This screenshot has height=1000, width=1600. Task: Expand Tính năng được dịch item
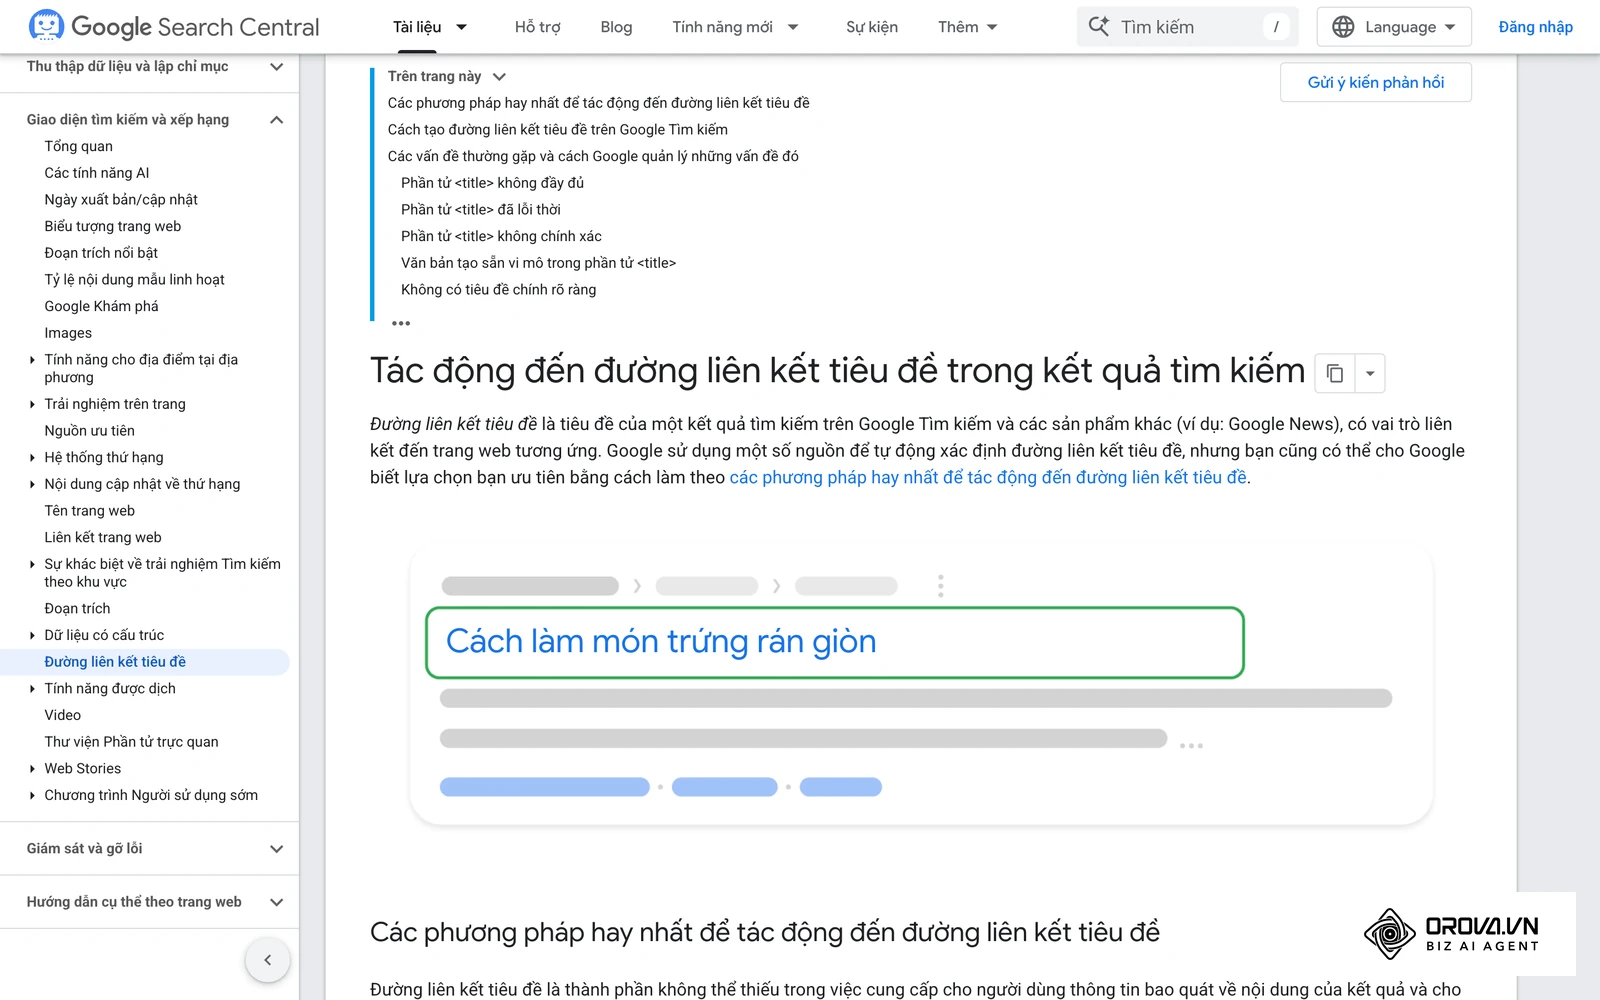click(x=32, y=688)
